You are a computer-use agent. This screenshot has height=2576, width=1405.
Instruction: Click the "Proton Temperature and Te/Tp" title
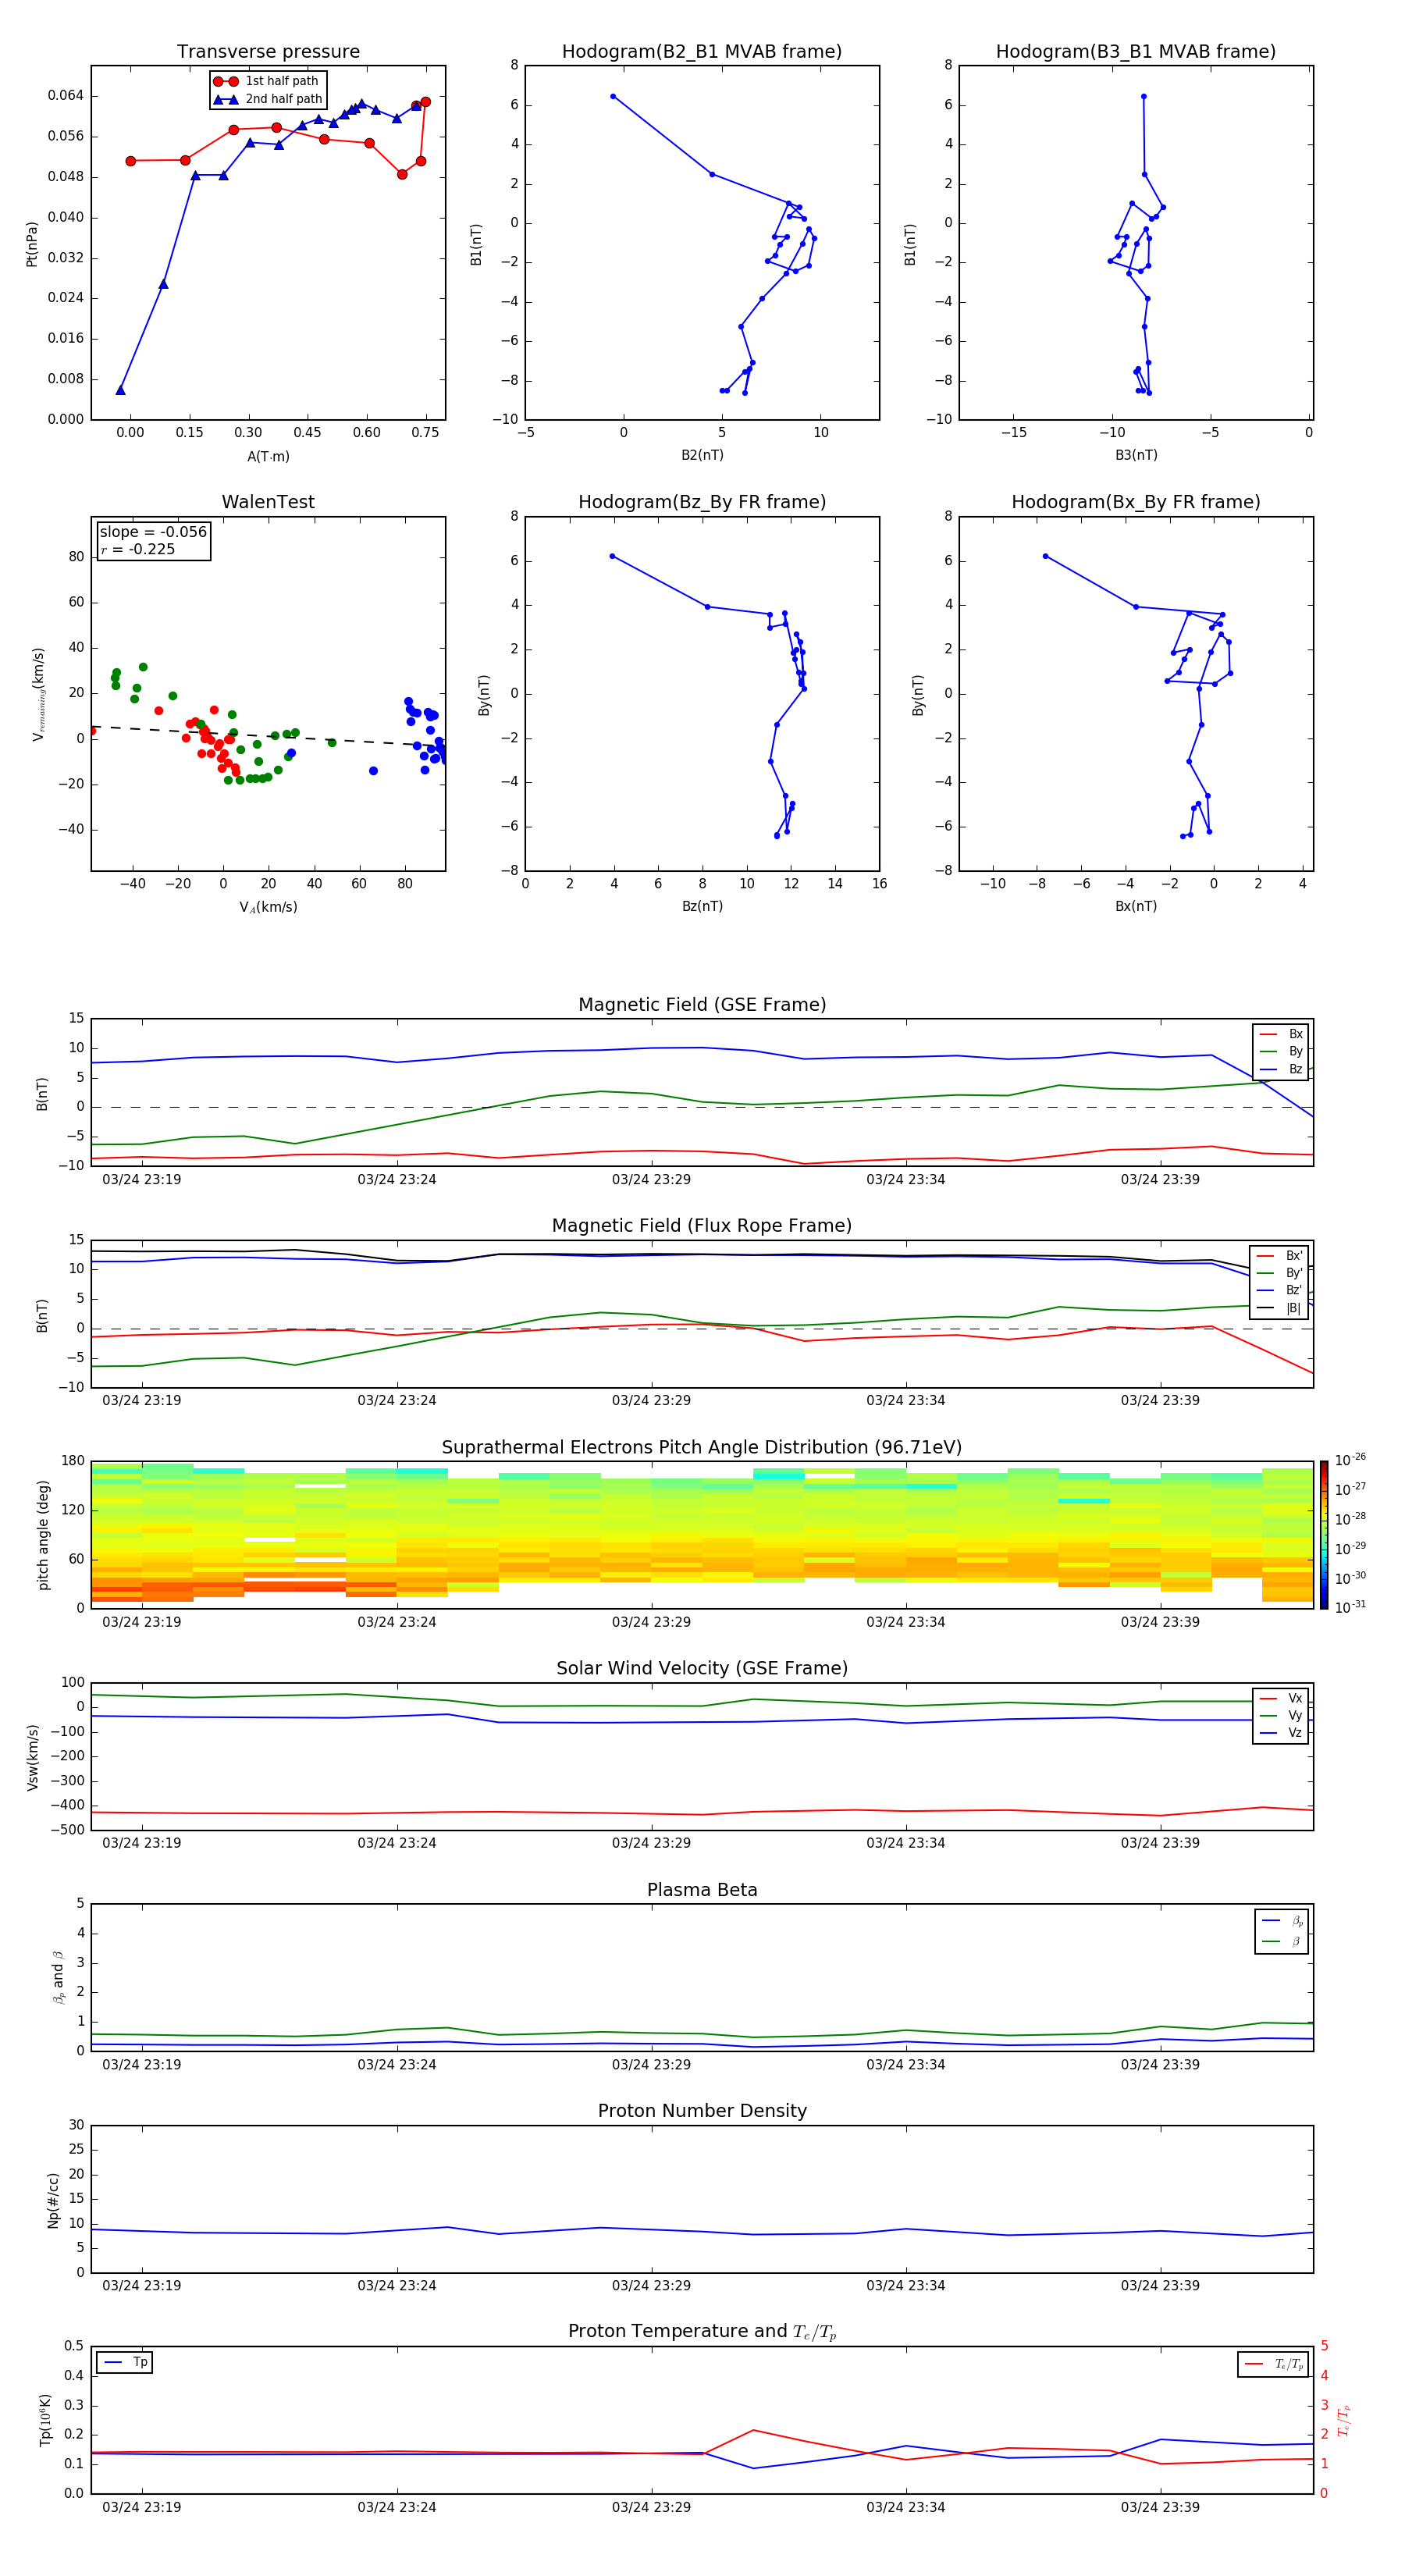click(702, 2332)
